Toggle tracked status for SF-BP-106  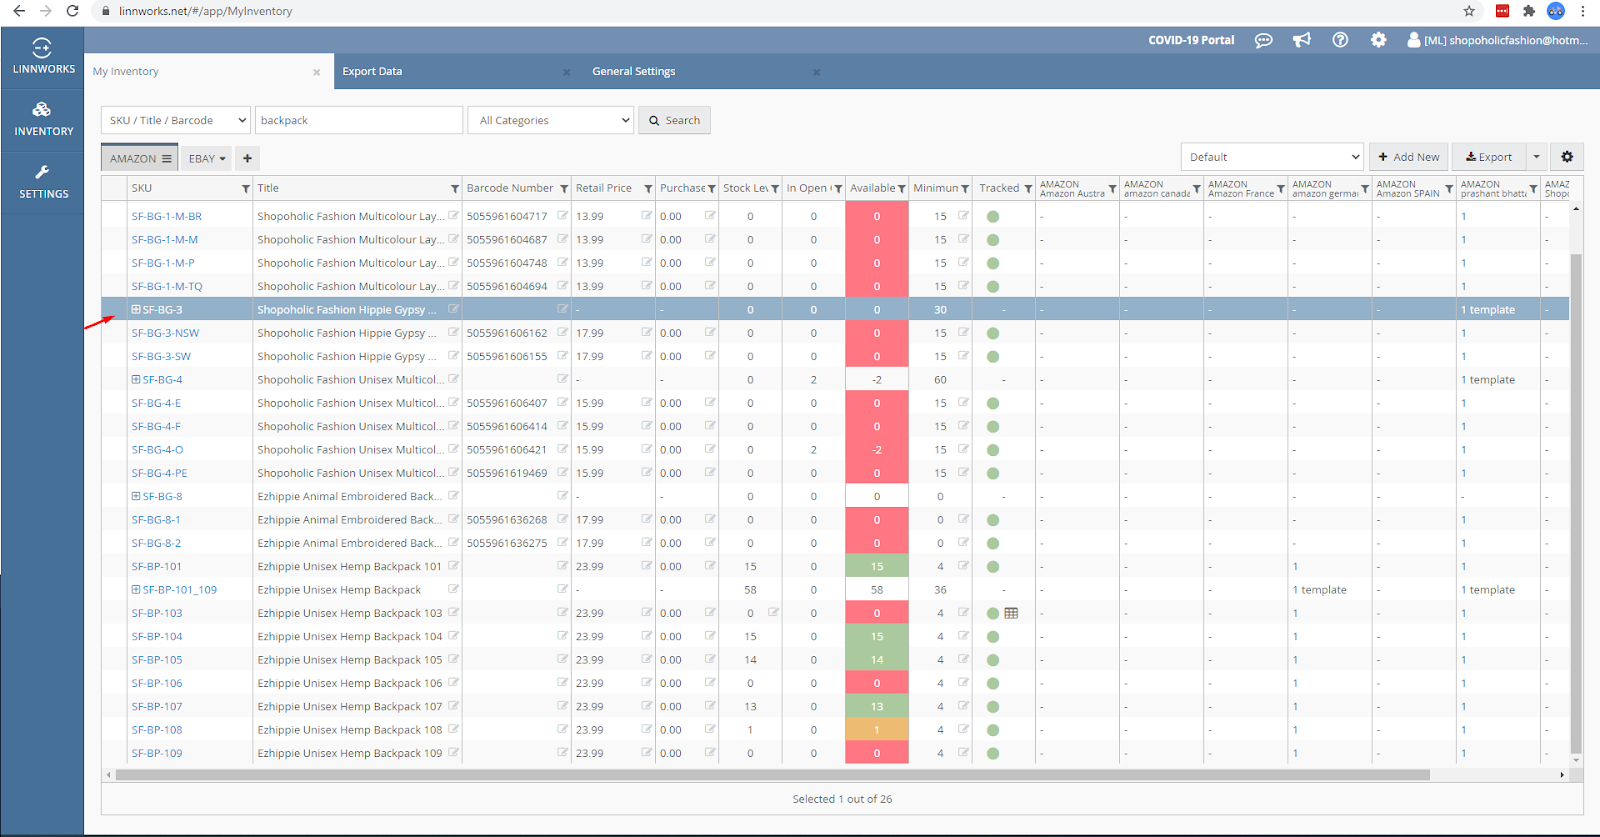click(x=993, y=683)
